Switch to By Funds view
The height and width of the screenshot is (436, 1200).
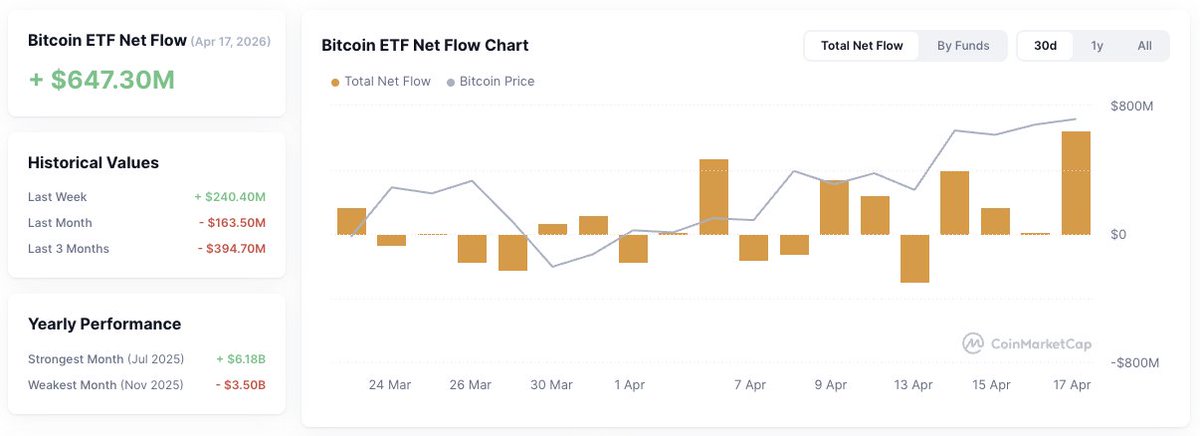963,46
